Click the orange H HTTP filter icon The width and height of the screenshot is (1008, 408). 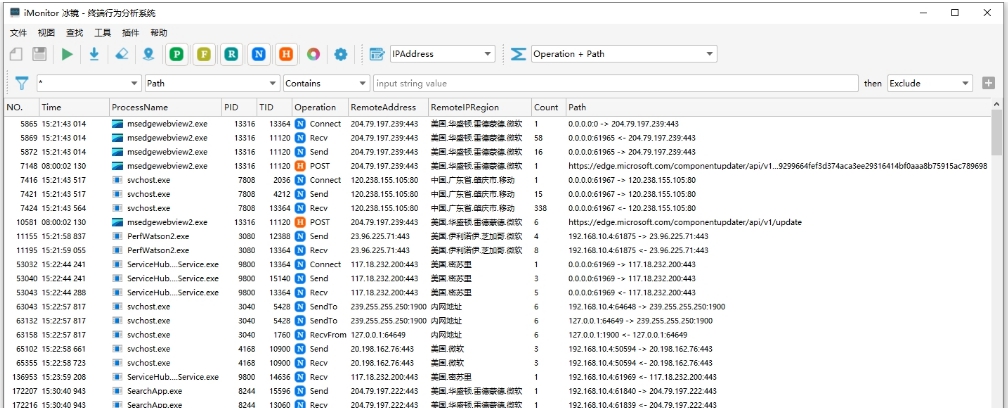pos(286,54)
